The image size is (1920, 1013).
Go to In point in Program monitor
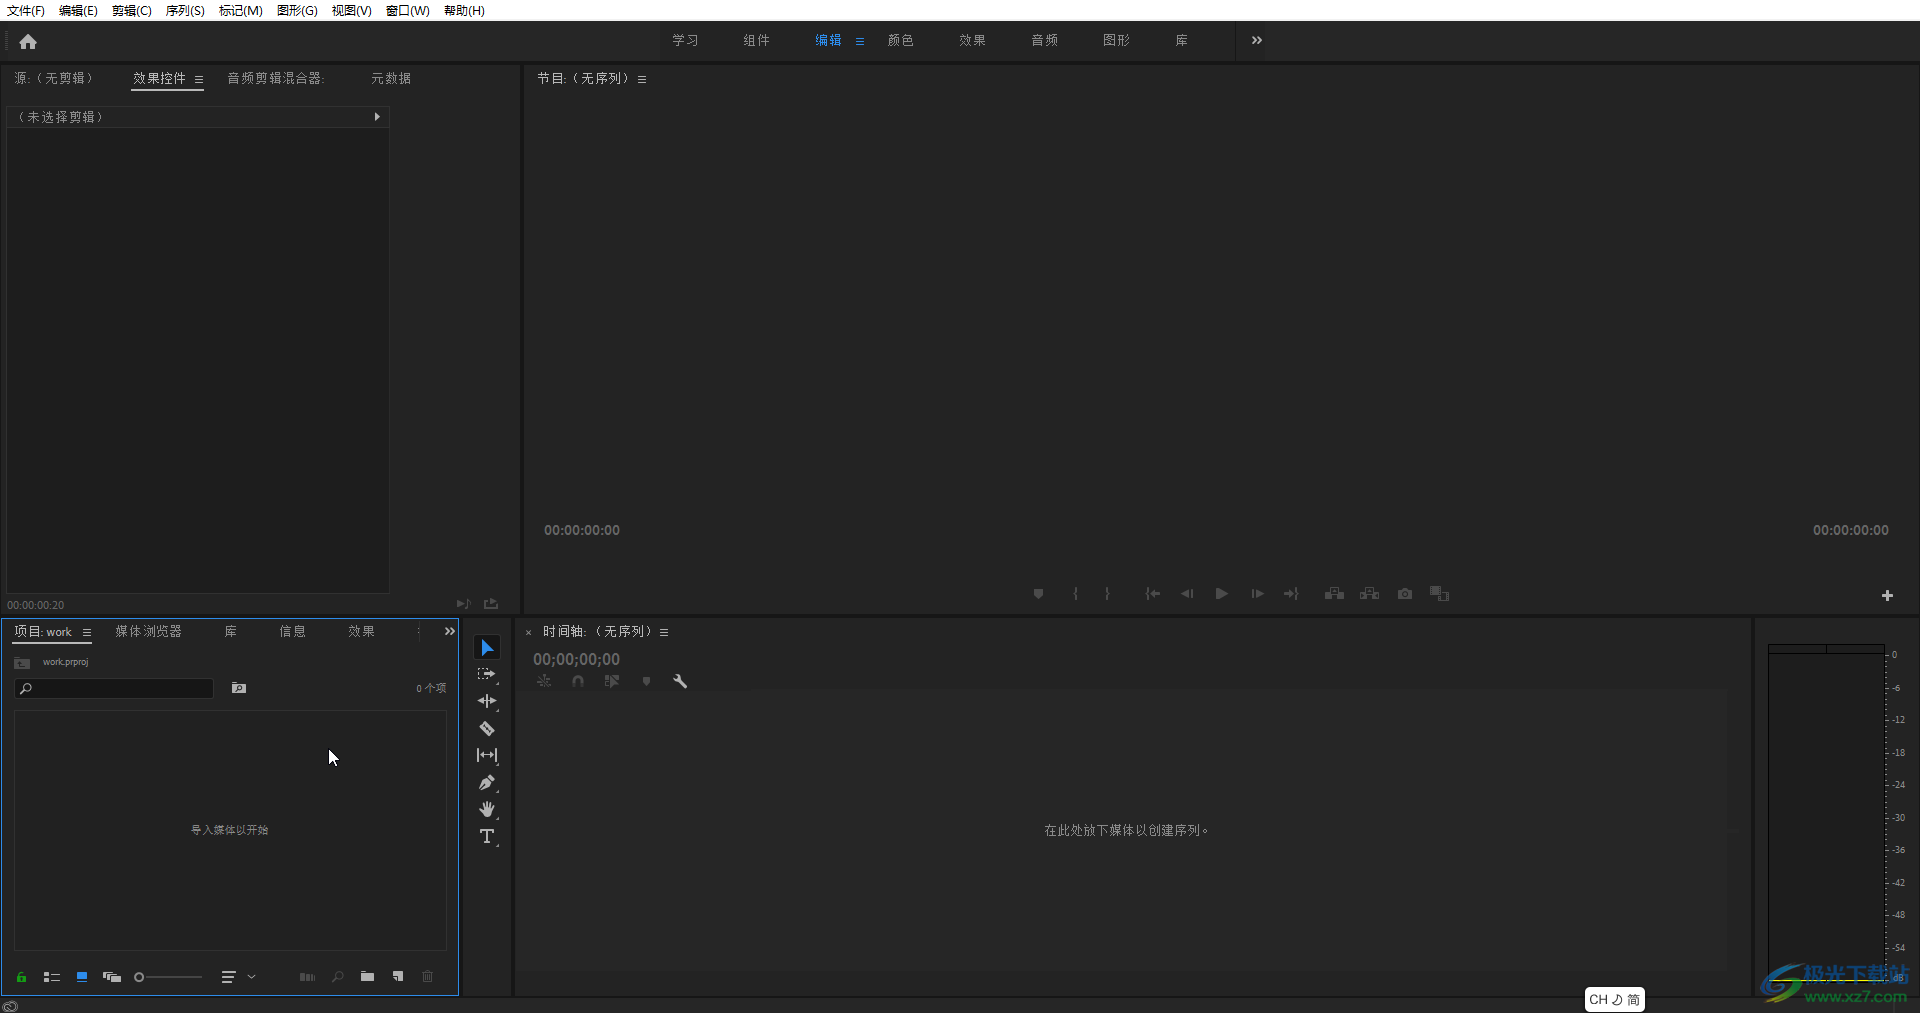[1152, 594]
